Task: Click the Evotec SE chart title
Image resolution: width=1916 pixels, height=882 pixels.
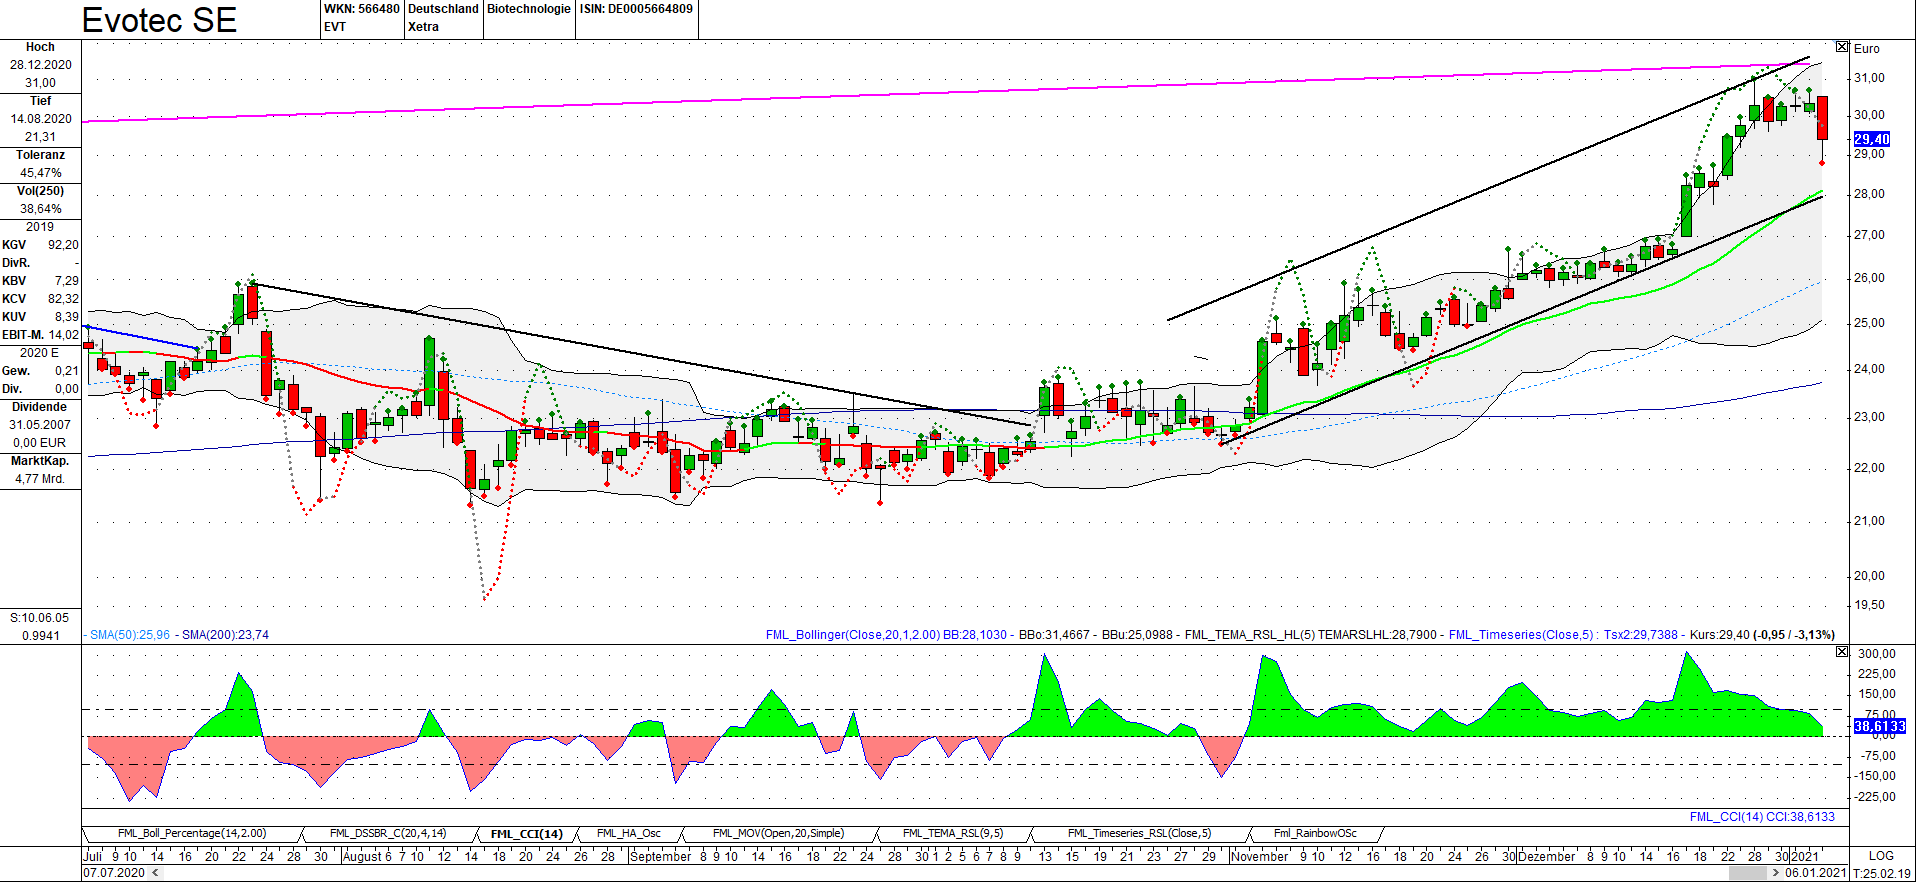Action: click(x=159, y=20)
